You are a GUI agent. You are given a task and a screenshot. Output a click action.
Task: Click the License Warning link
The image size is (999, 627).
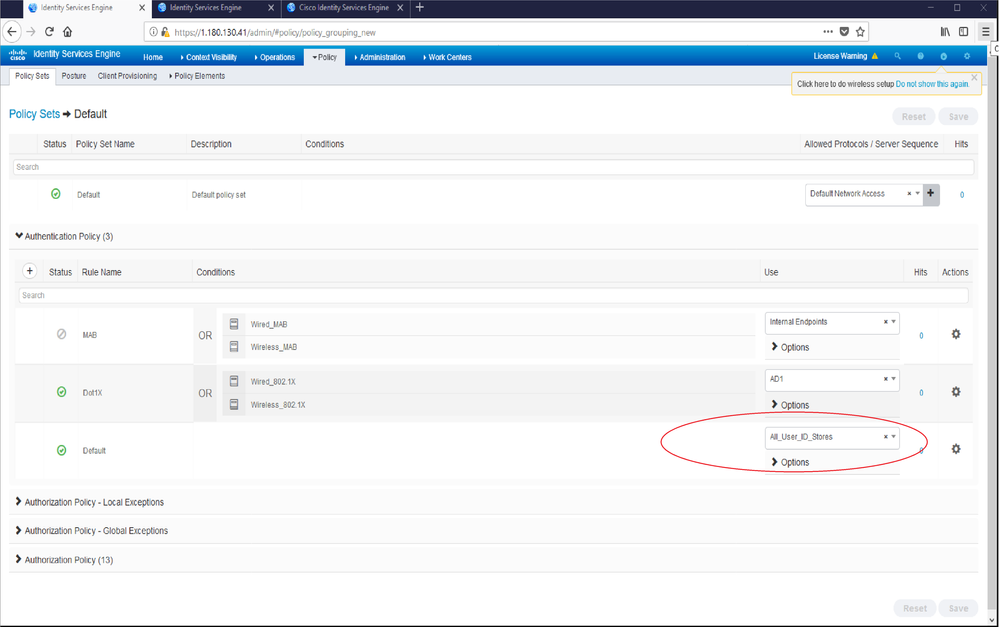pos(840,56)
